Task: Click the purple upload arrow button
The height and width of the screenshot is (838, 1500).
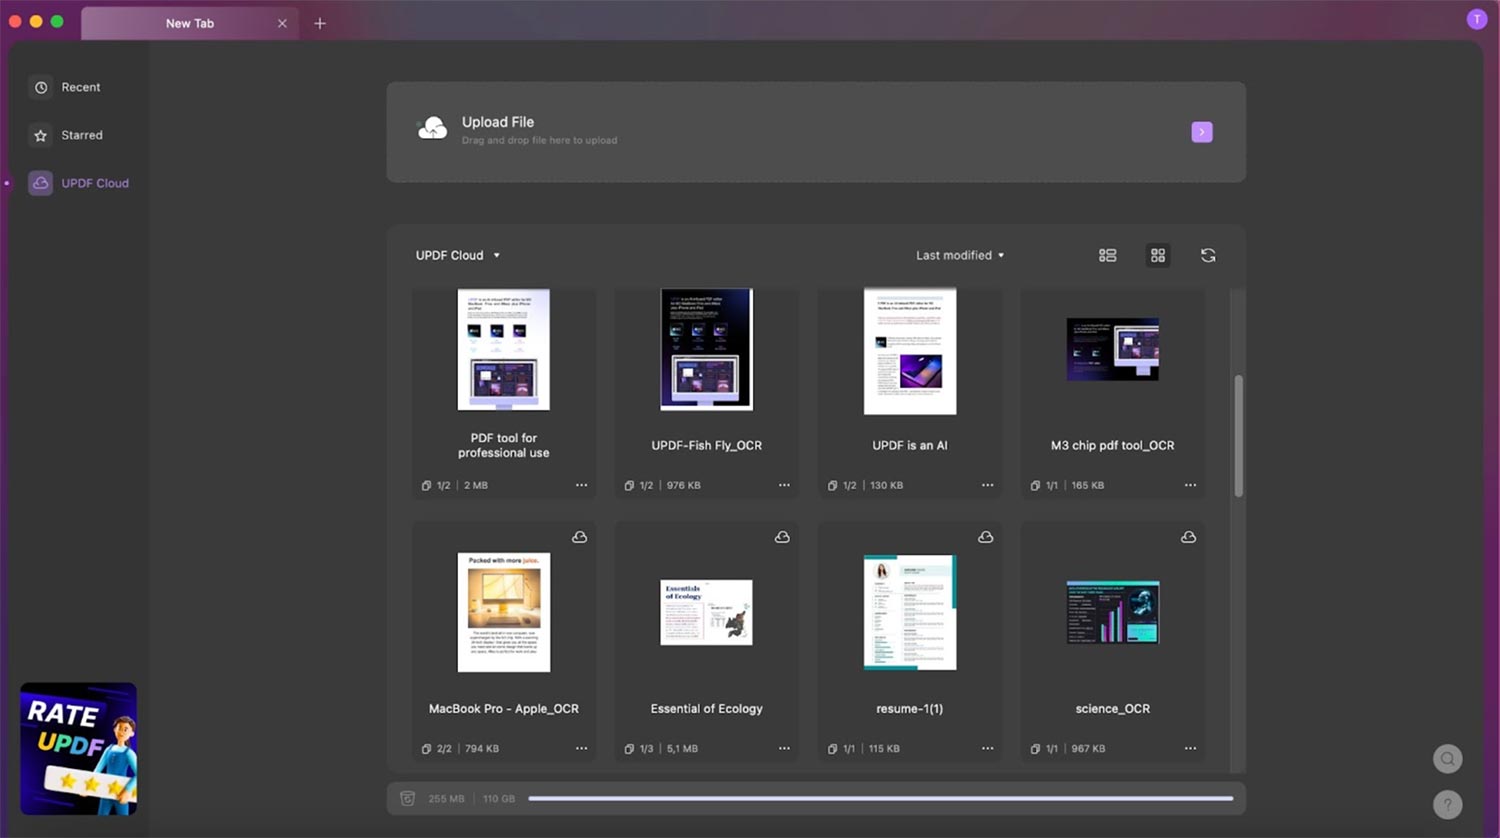Action: pyautogui.click(x=1201, y=132)
